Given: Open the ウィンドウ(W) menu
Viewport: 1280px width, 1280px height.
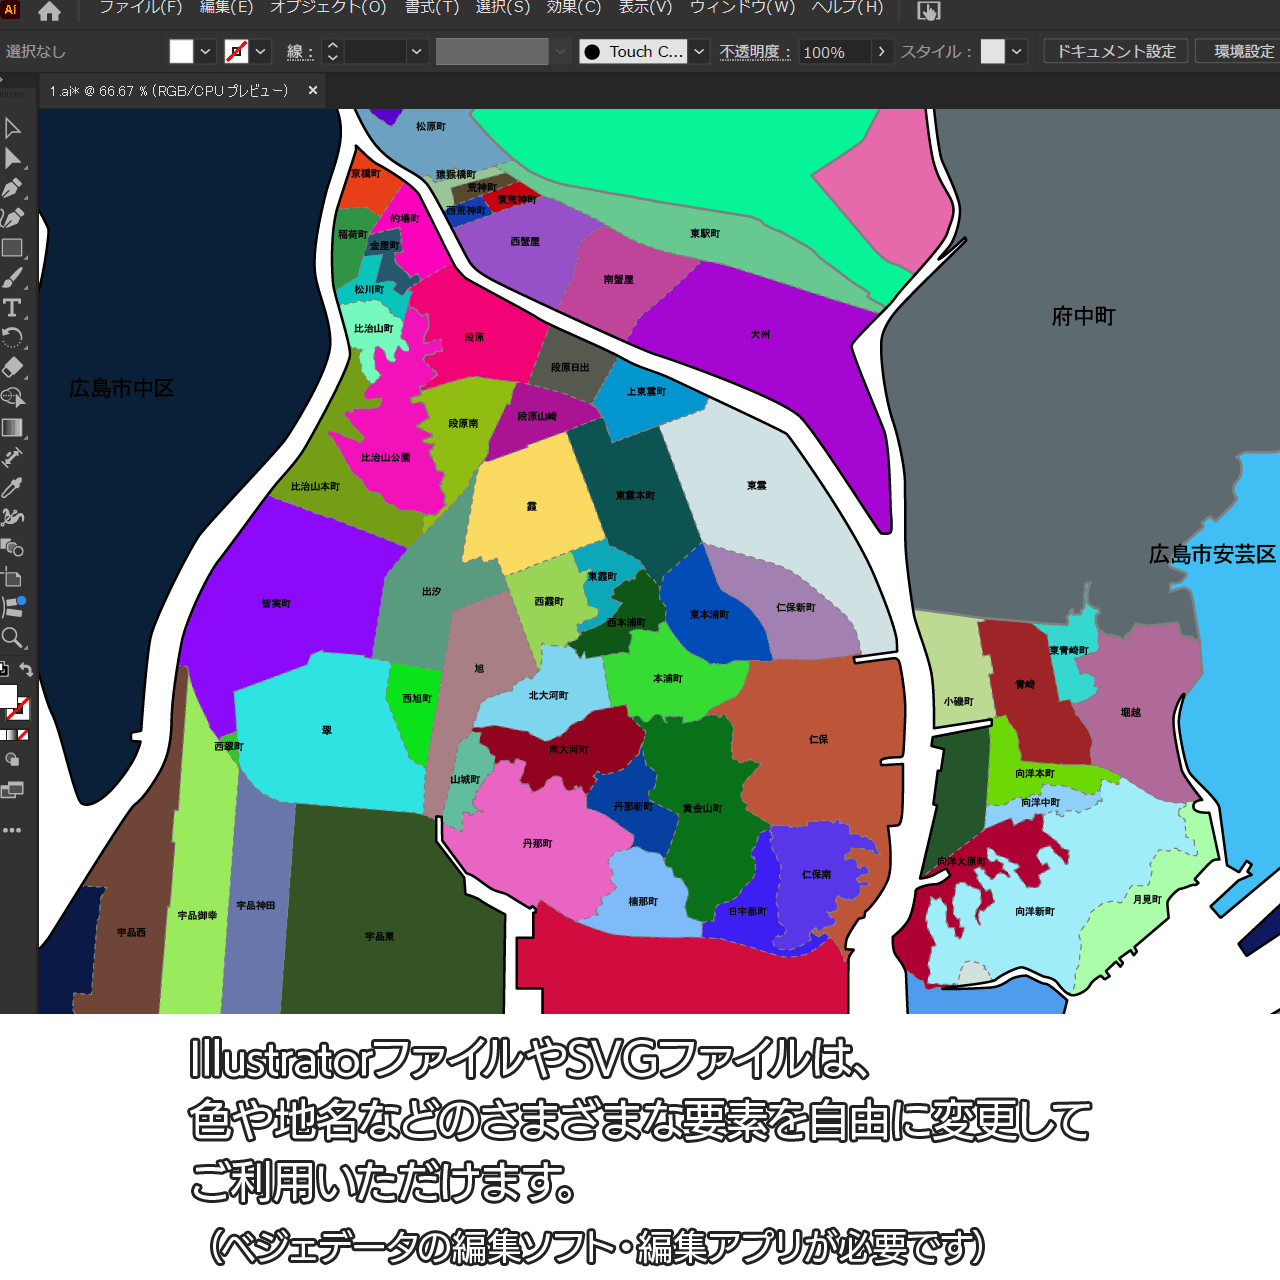Looking at the screenshot, I should click(x=742, y=8).
